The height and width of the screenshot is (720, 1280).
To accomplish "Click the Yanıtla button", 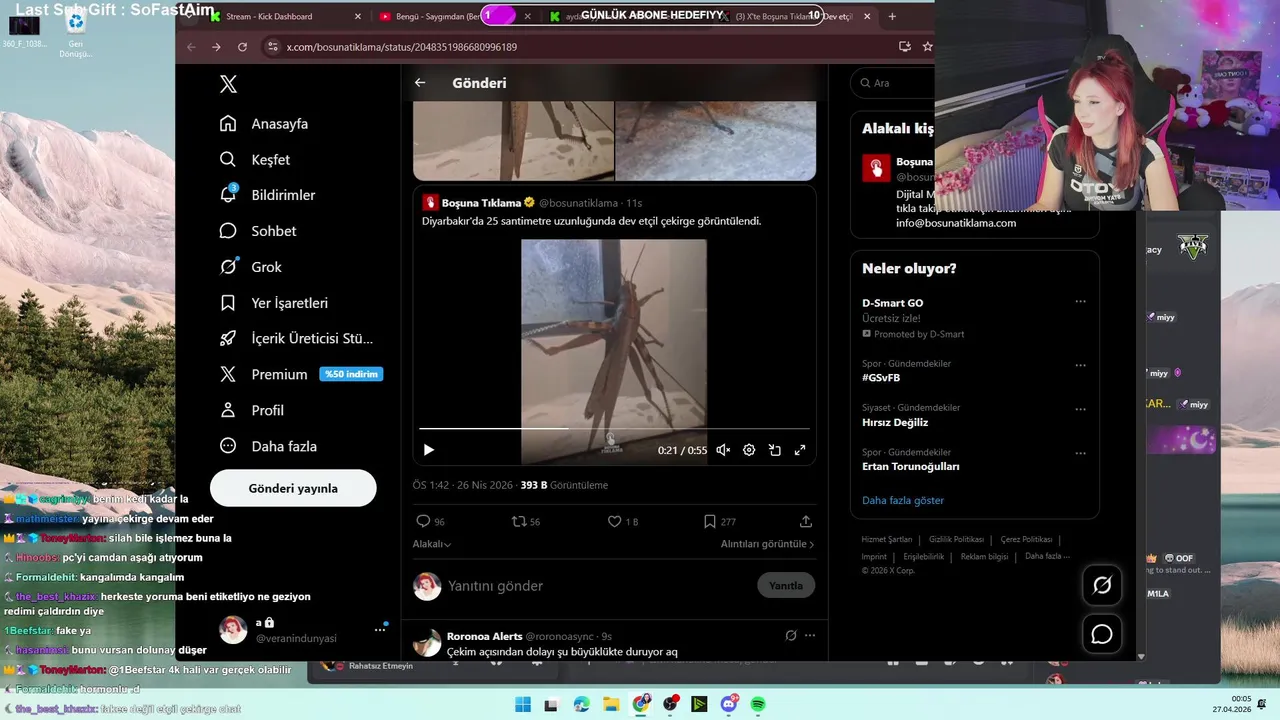I will 786,585.
